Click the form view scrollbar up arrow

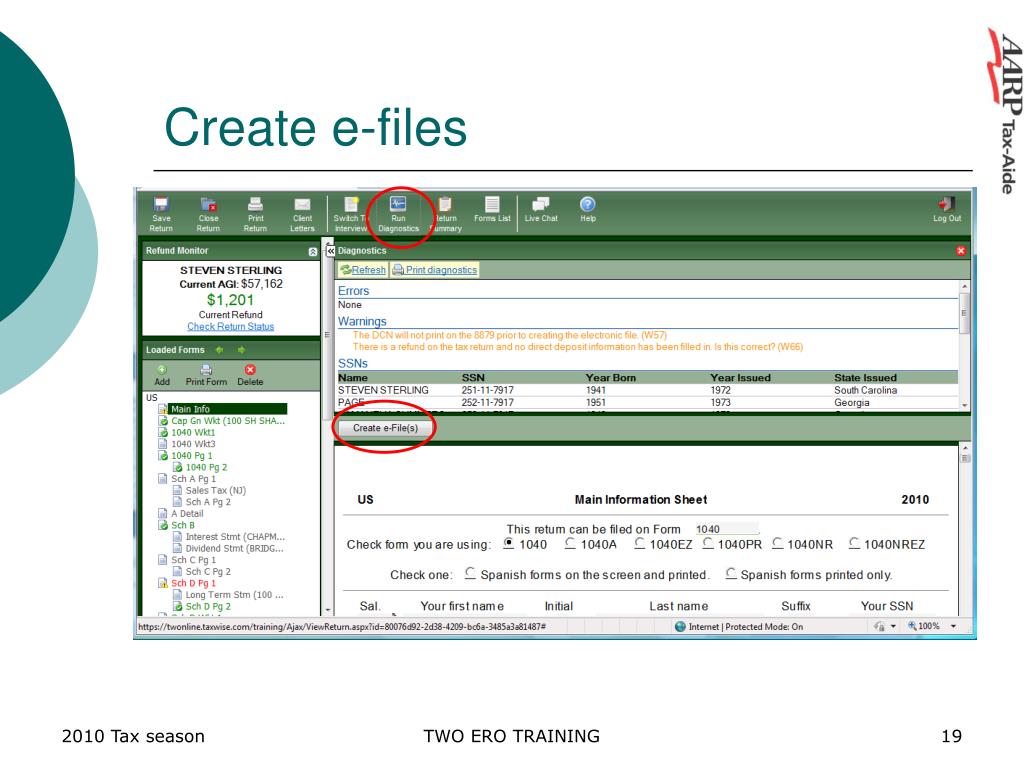point(965,448)
